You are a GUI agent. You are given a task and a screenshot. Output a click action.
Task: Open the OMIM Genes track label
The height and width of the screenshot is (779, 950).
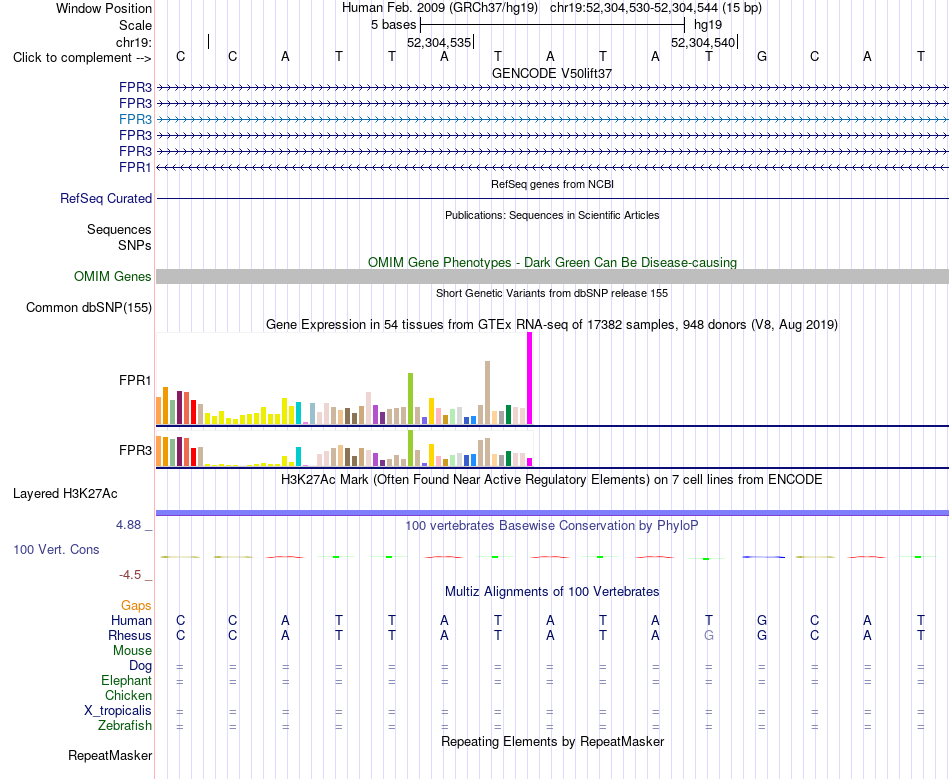click(113, 276)
